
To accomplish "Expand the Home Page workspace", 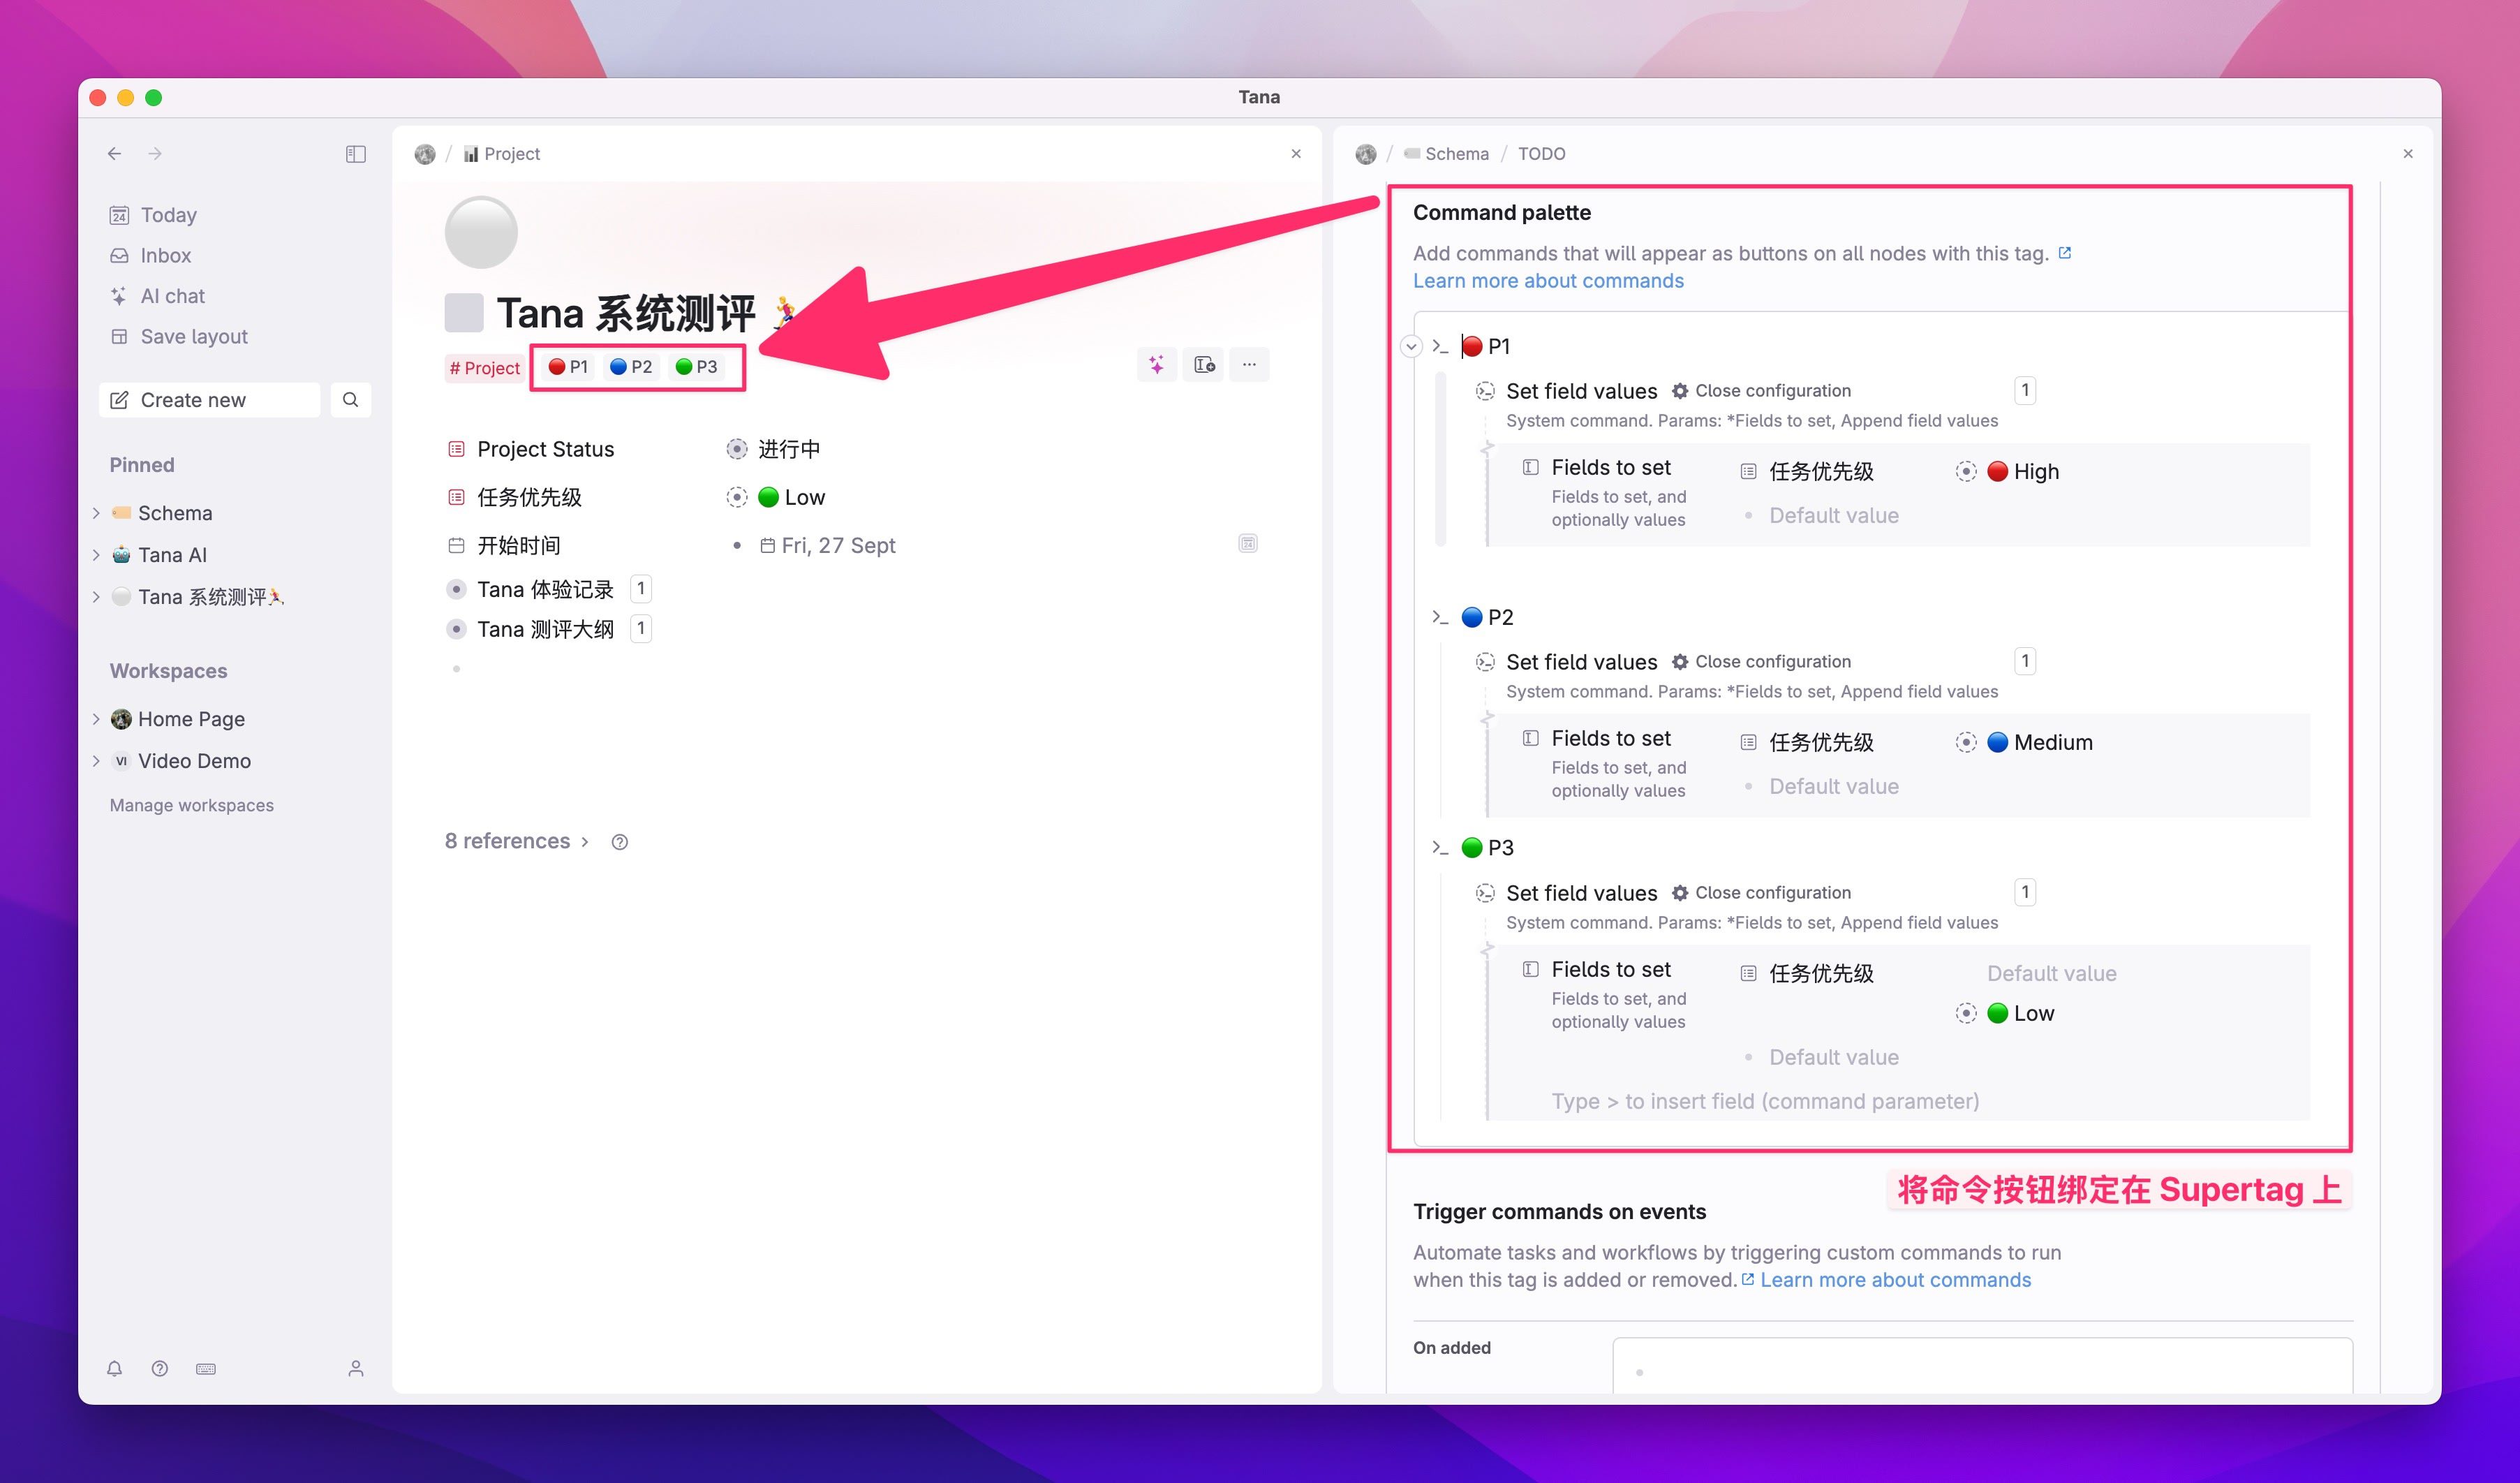I will pos(96,719).
